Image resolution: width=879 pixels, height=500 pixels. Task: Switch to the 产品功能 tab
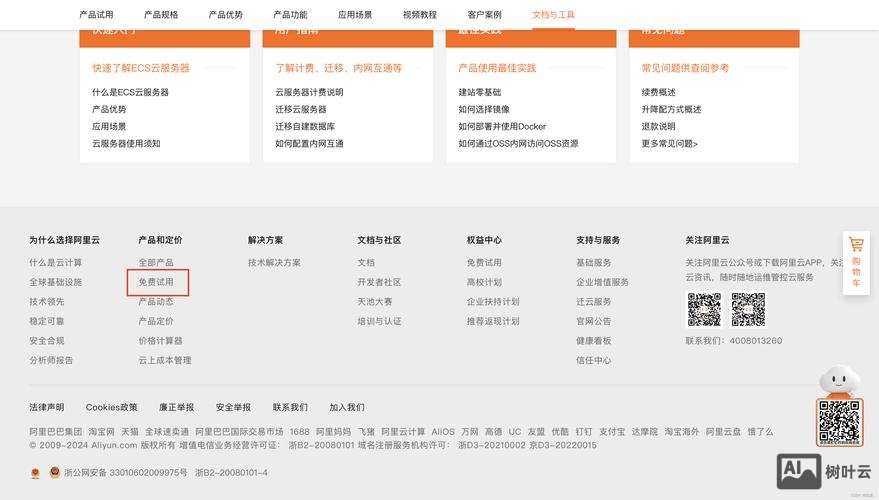290,15
